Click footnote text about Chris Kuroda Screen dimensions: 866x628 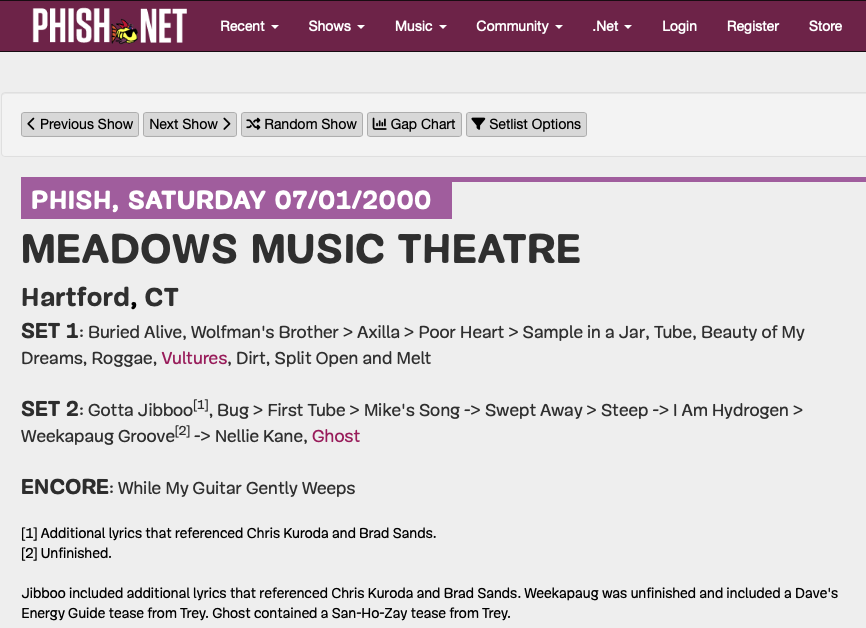[x=229, y=533]
